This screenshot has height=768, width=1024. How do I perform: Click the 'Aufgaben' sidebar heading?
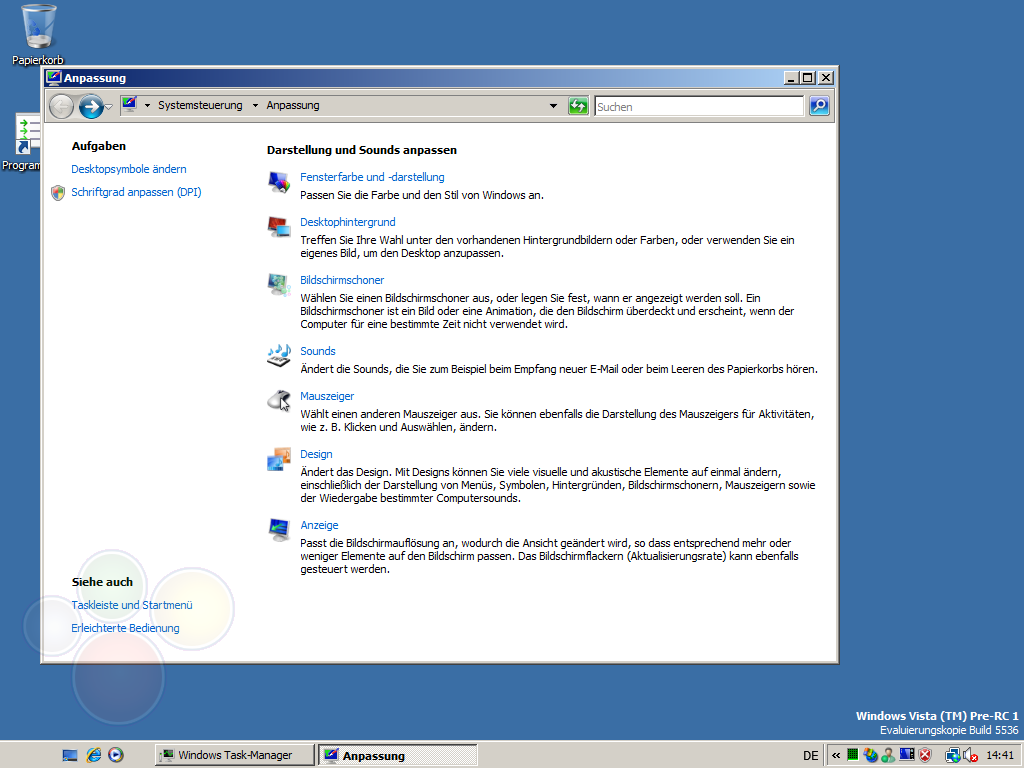(x=99, y=146)
